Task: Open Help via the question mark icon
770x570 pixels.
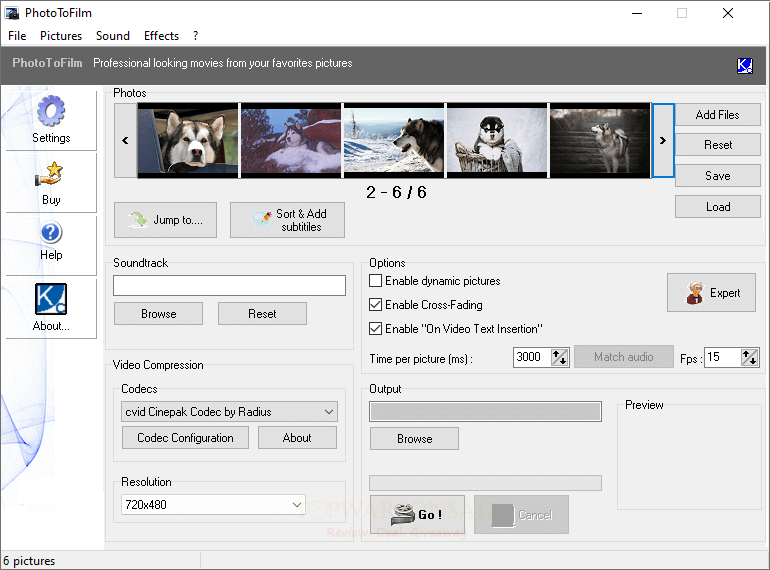Action: click(51, 233)
